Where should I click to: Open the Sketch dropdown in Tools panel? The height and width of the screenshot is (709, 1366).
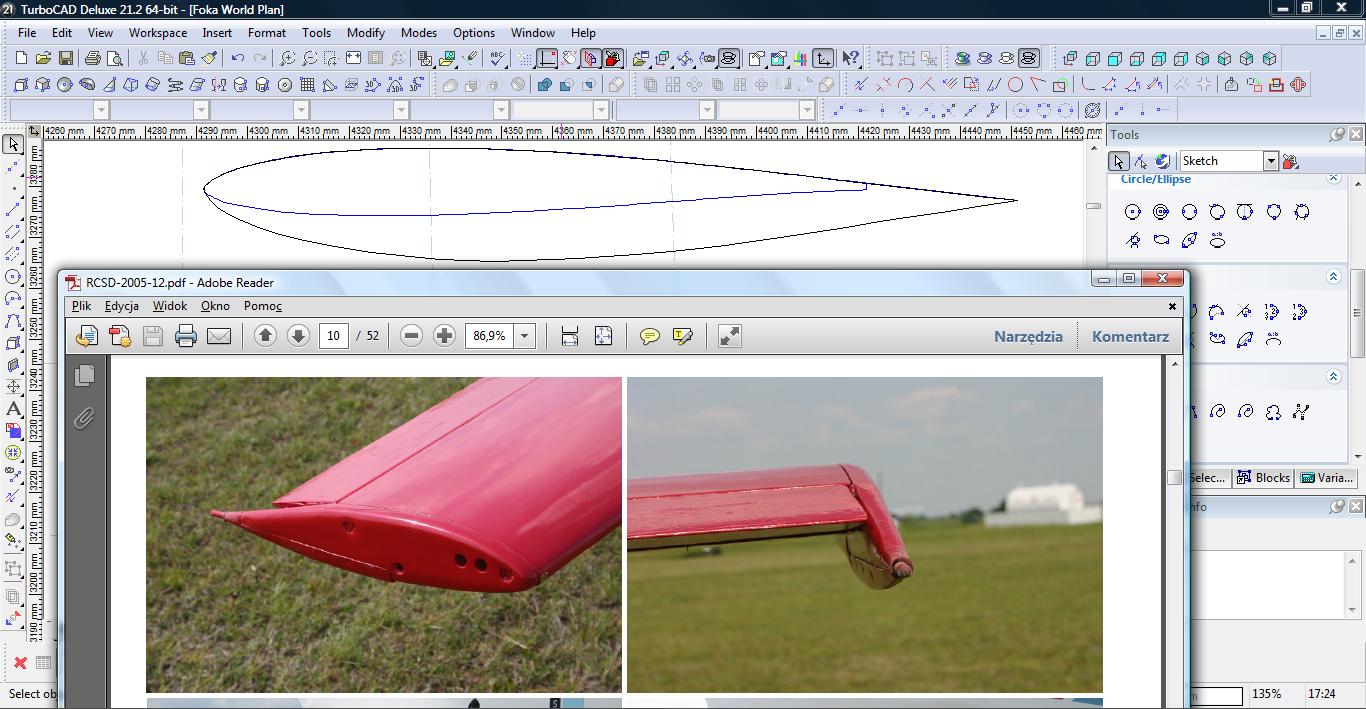coord(1270,161)
